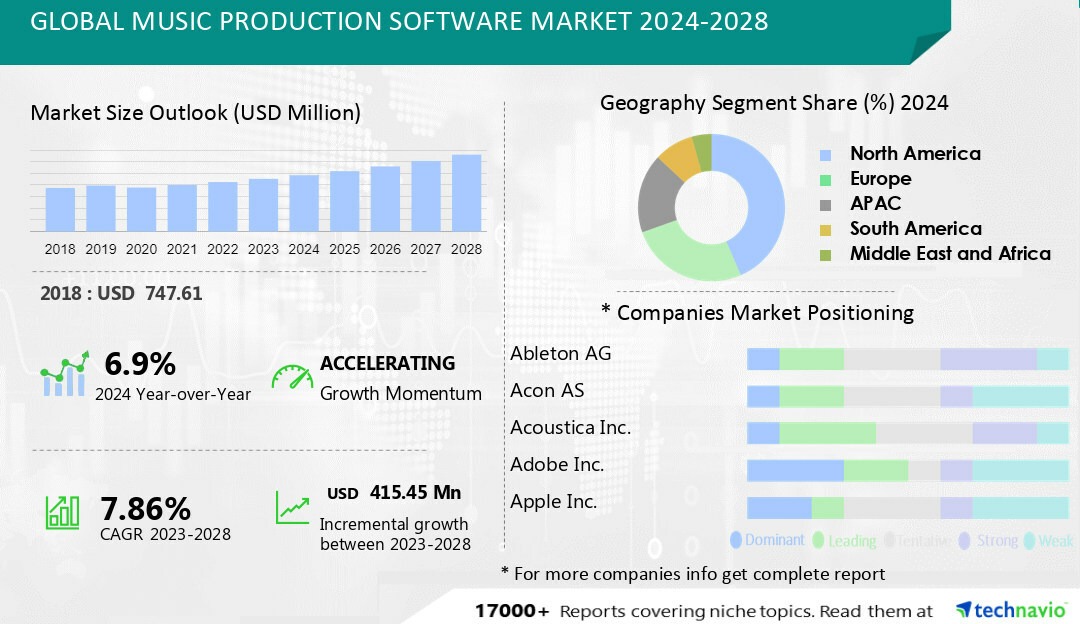The width and height of the screenshot is (1080, 624).
Task: Click the Europe legend color square
Action: 825,180
